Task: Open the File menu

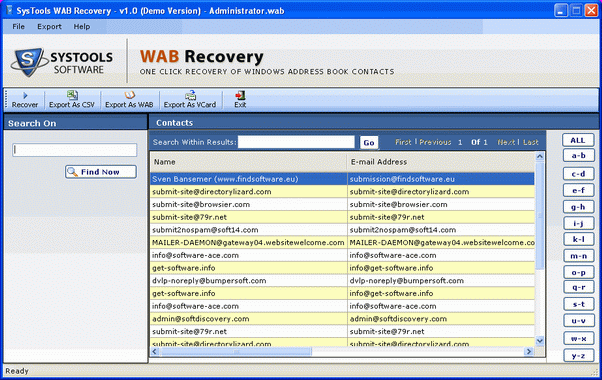Action: pyautogui.click(x=18, y=26)
